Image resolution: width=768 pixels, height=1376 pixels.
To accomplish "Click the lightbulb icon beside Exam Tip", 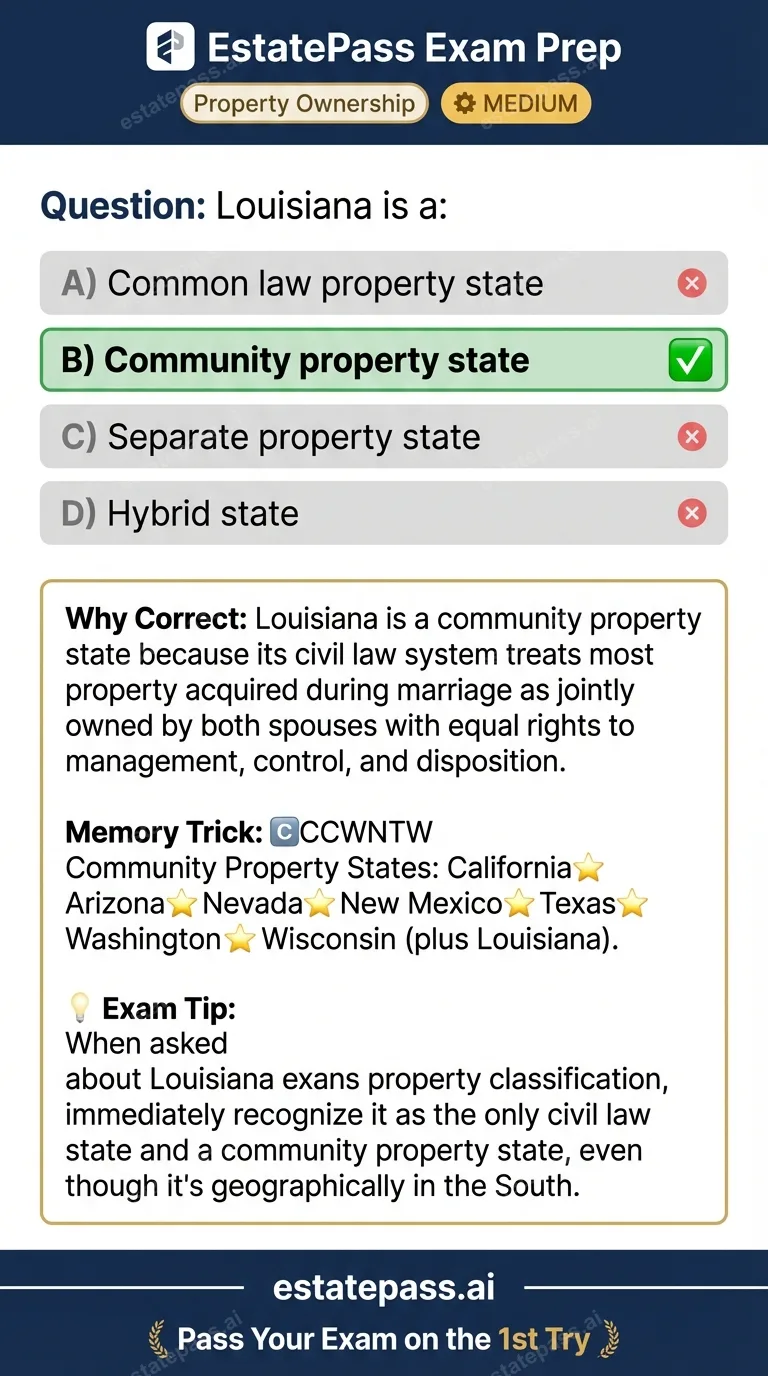I will 79,1007.
